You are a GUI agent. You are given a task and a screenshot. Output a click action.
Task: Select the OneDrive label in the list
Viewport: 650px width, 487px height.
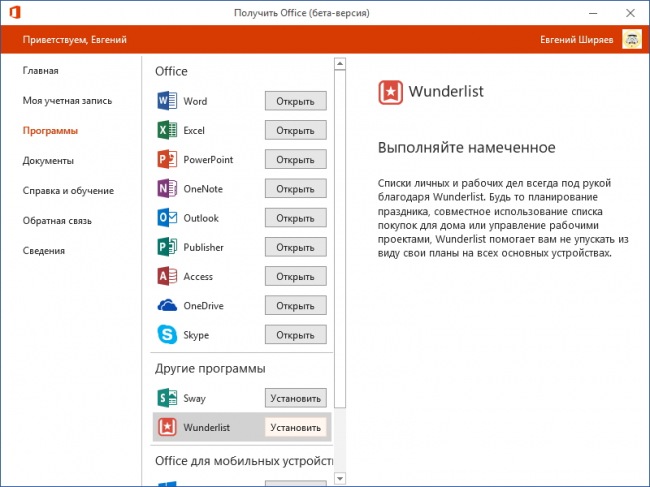pos(204,305)
